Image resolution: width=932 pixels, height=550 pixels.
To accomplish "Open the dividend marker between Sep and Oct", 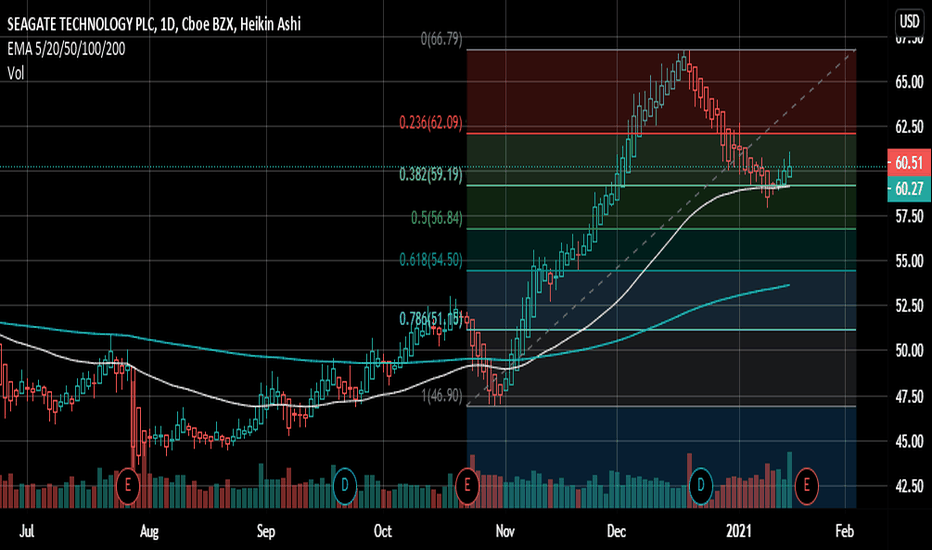I will pyautogui.click(x=344, y=486).
